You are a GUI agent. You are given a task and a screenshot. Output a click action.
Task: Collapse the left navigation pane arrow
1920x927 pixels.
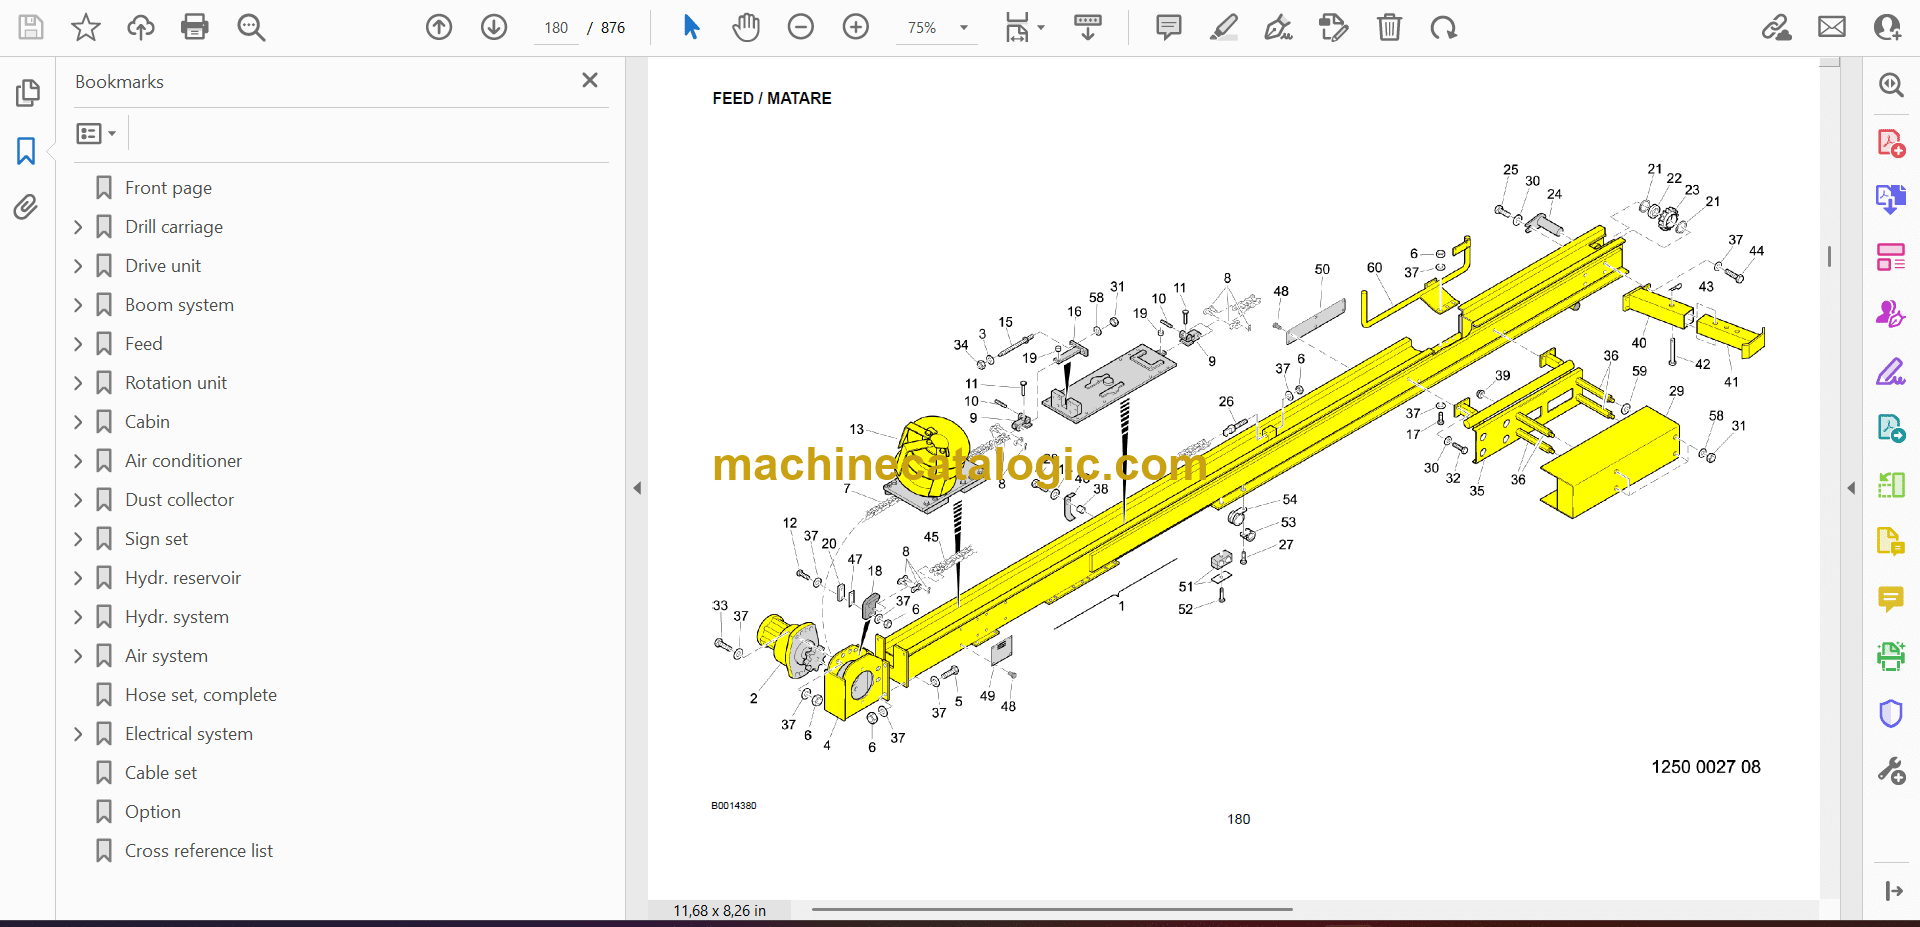click(x=637, y=488)
